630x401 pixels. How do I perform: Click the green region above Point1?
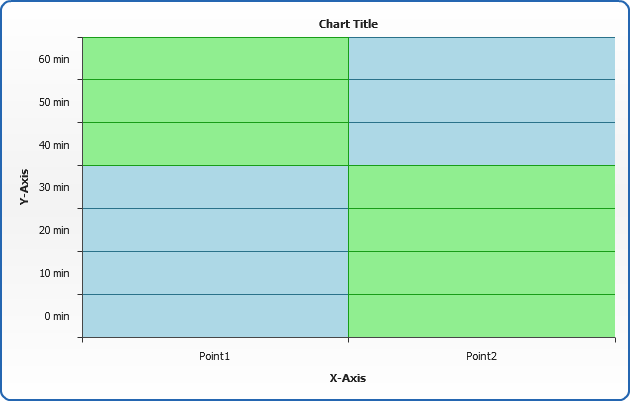pos(215,100)
